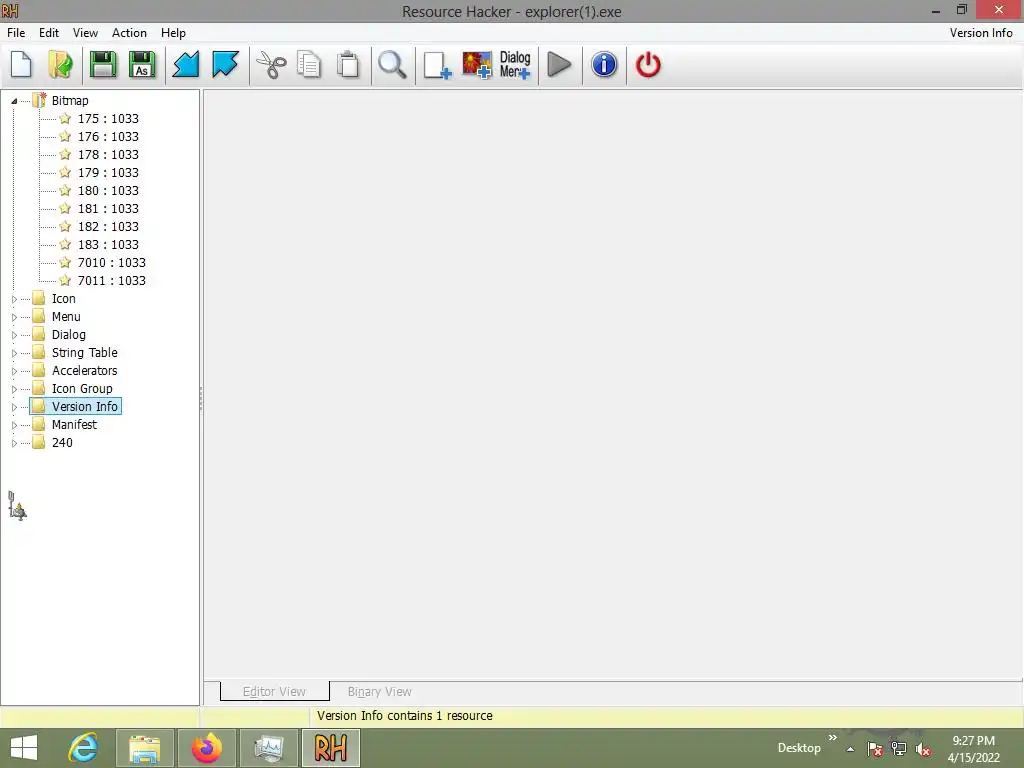Click the scissors Cut icon
1024x768 pixels.
271,65
